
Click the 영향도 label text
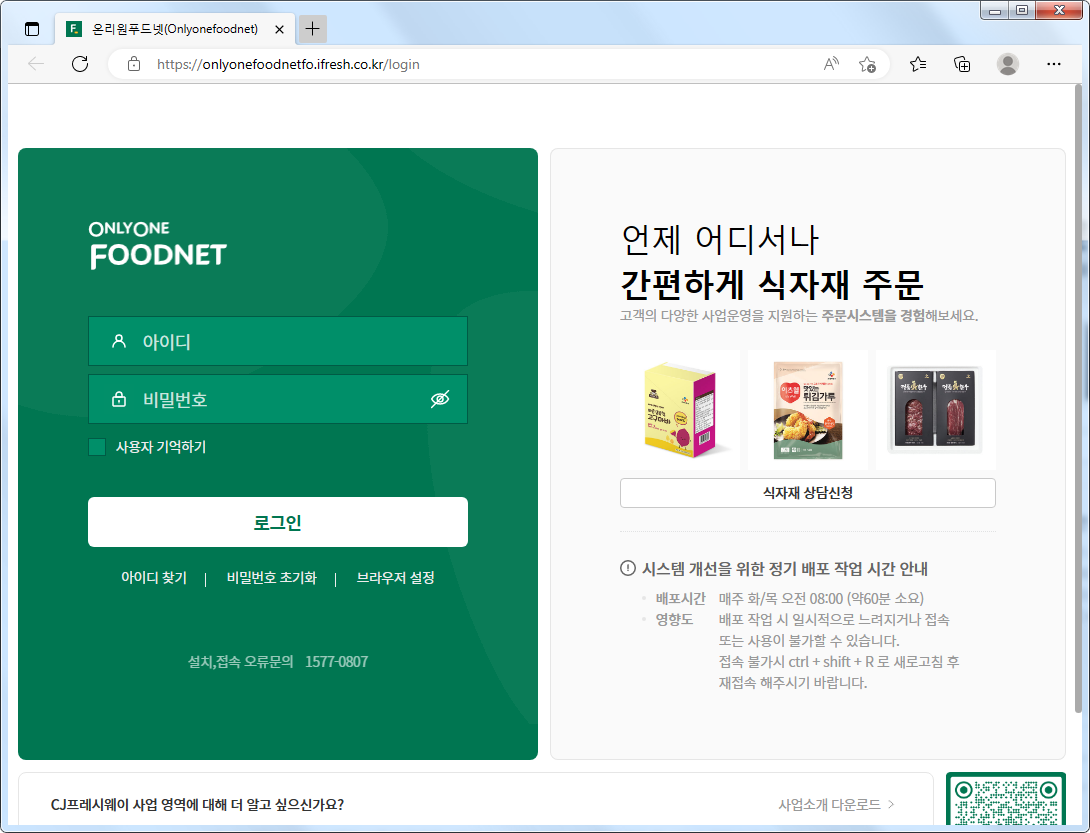[x=674, y=620]
